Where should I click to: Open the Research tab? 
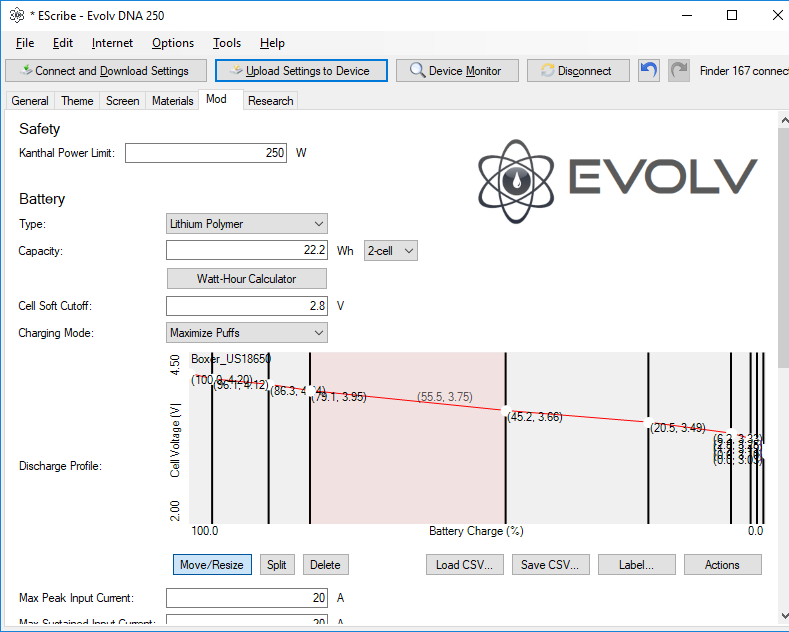click(x=270, y=101)
